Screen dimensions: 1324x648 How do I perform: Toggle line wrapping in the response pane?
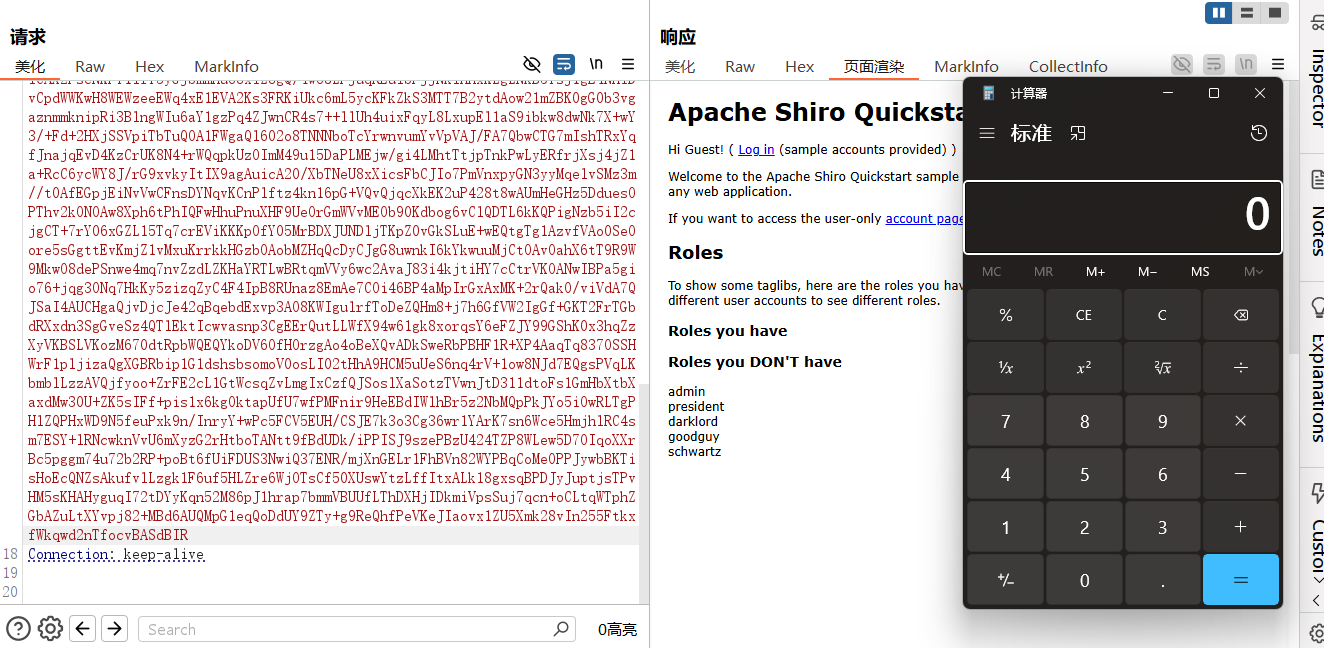point(1214,64)
